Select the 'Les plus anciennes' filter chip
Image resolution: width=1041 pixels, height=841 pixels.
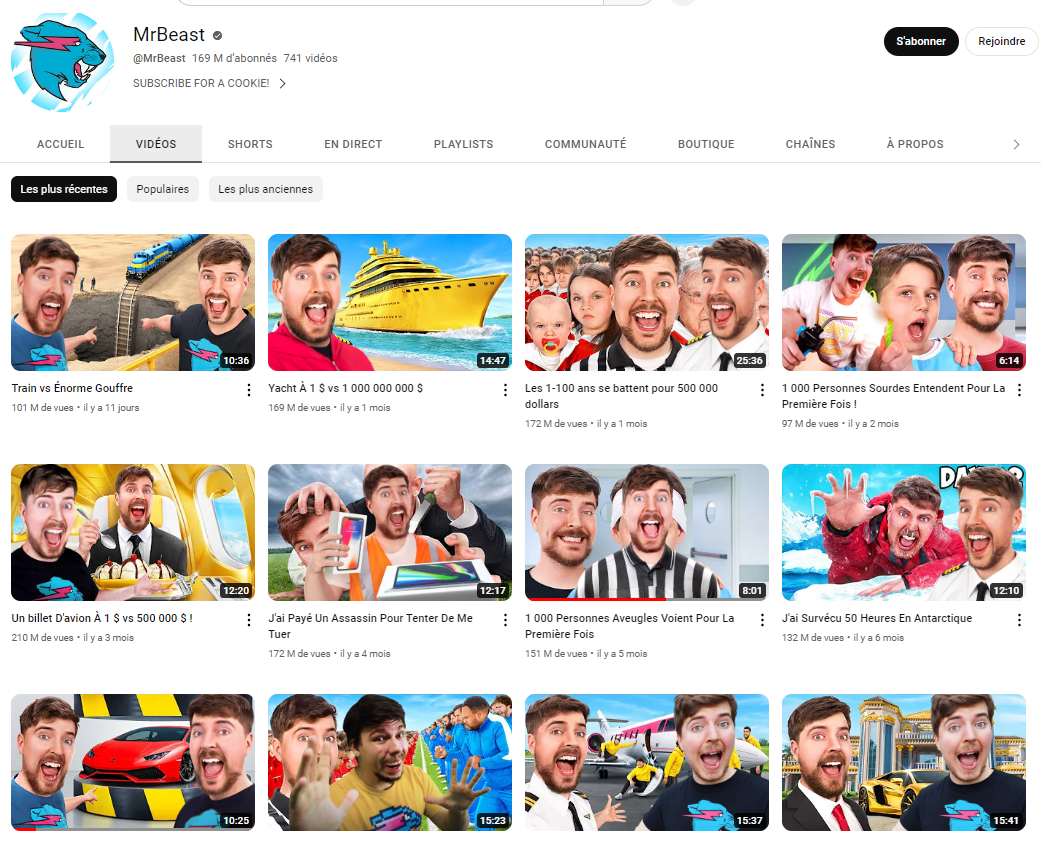(266, 189)
